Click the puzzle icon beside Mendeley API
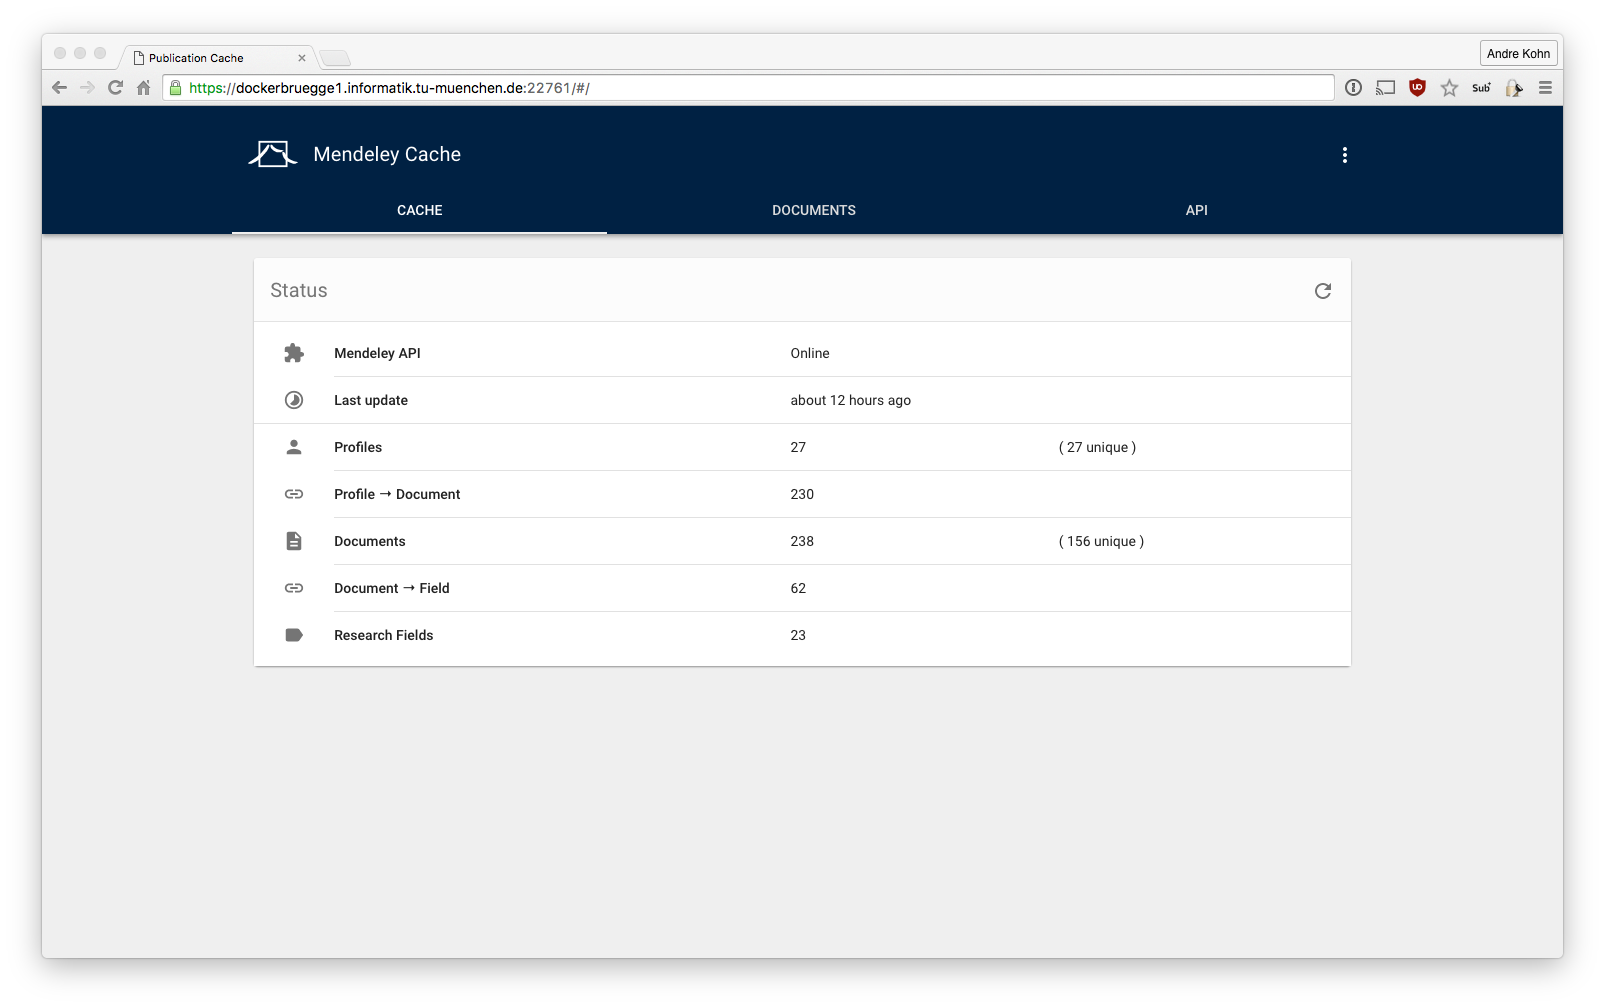 tap(294, 353)
